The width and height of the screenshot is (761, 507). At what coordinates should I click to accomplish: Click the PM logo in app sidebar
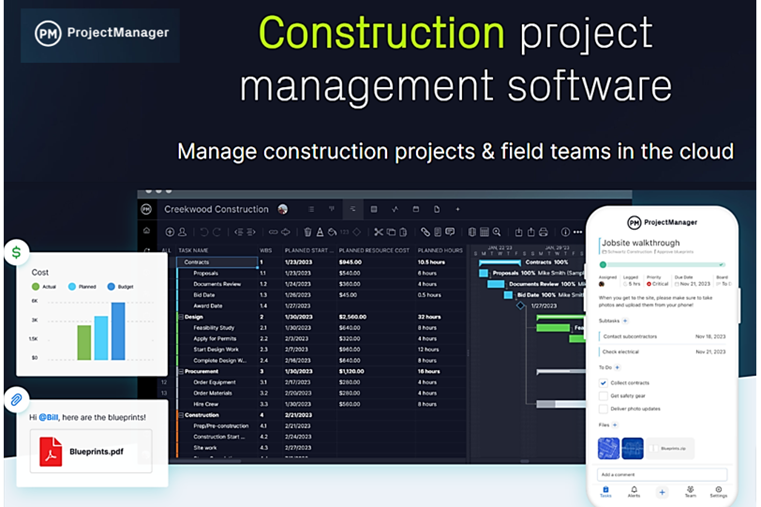click(146, 209)
